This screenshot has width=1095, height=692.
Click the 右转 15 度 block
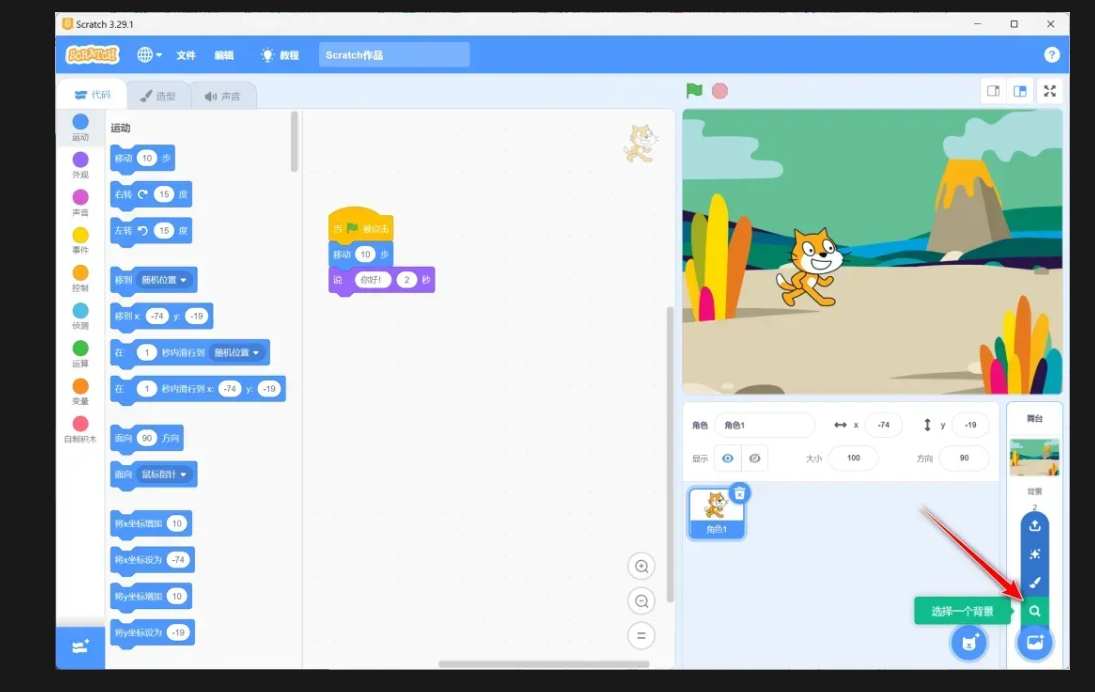pos(151,195)
